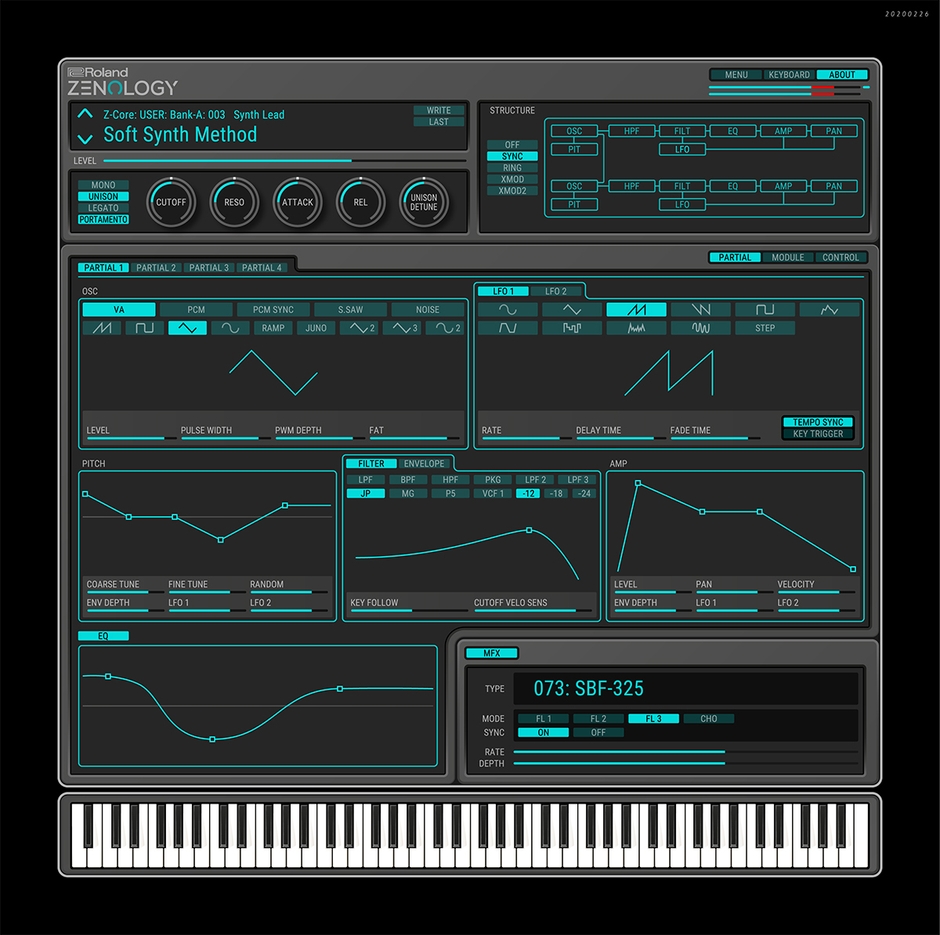Toggle PORTAMENTO on or off

tap(103, 219)
